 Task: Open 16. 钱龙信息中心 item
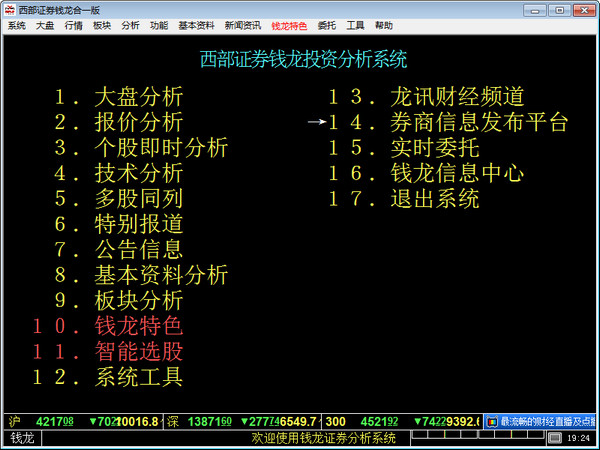point(426,173)
